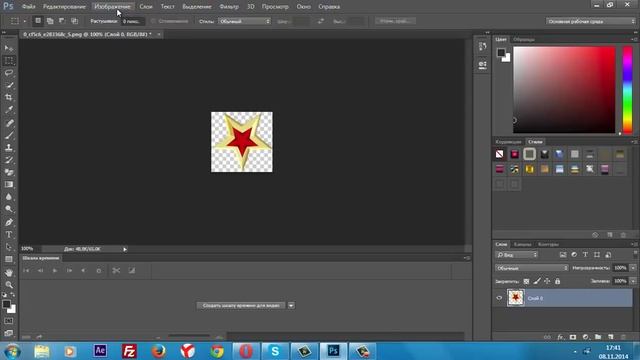Select the Eyedropper tool
This screenshot has width=640, height=360.
tap(9, 109)
